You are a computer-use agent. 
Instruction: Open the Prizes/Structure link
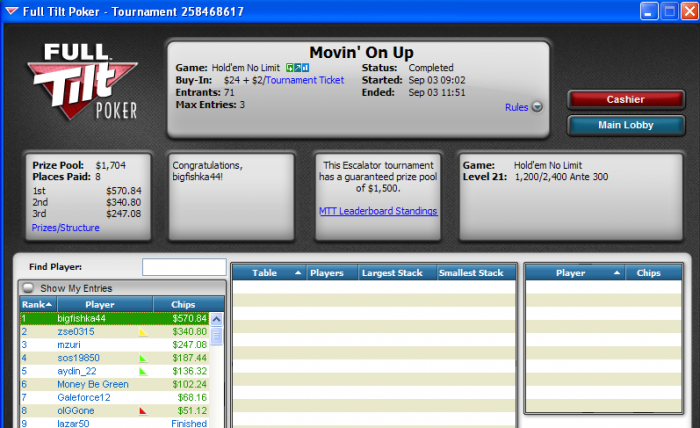(x=66, y=228)
